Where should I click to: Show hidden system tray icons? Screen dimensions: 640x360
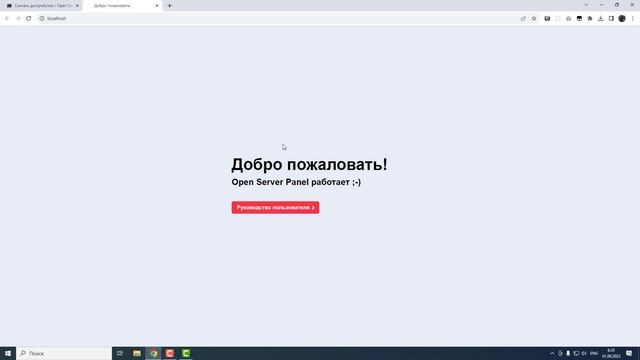[552, 353]
